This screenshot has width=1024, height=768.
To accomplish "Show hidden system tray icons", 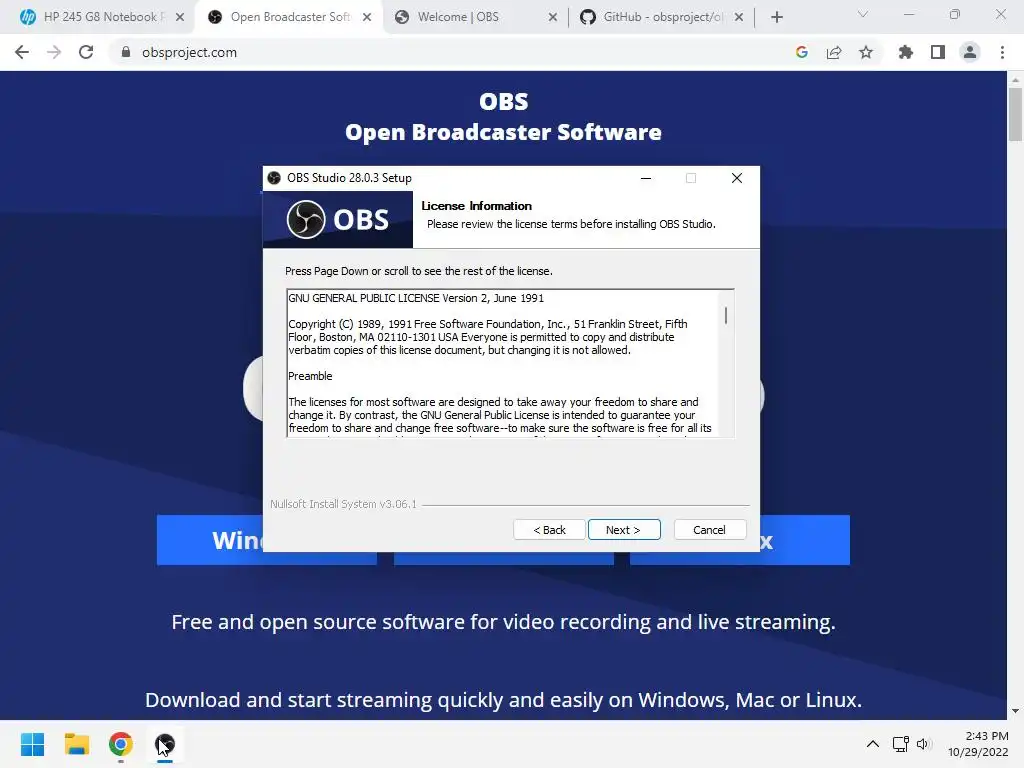I will tap(872, 744).
